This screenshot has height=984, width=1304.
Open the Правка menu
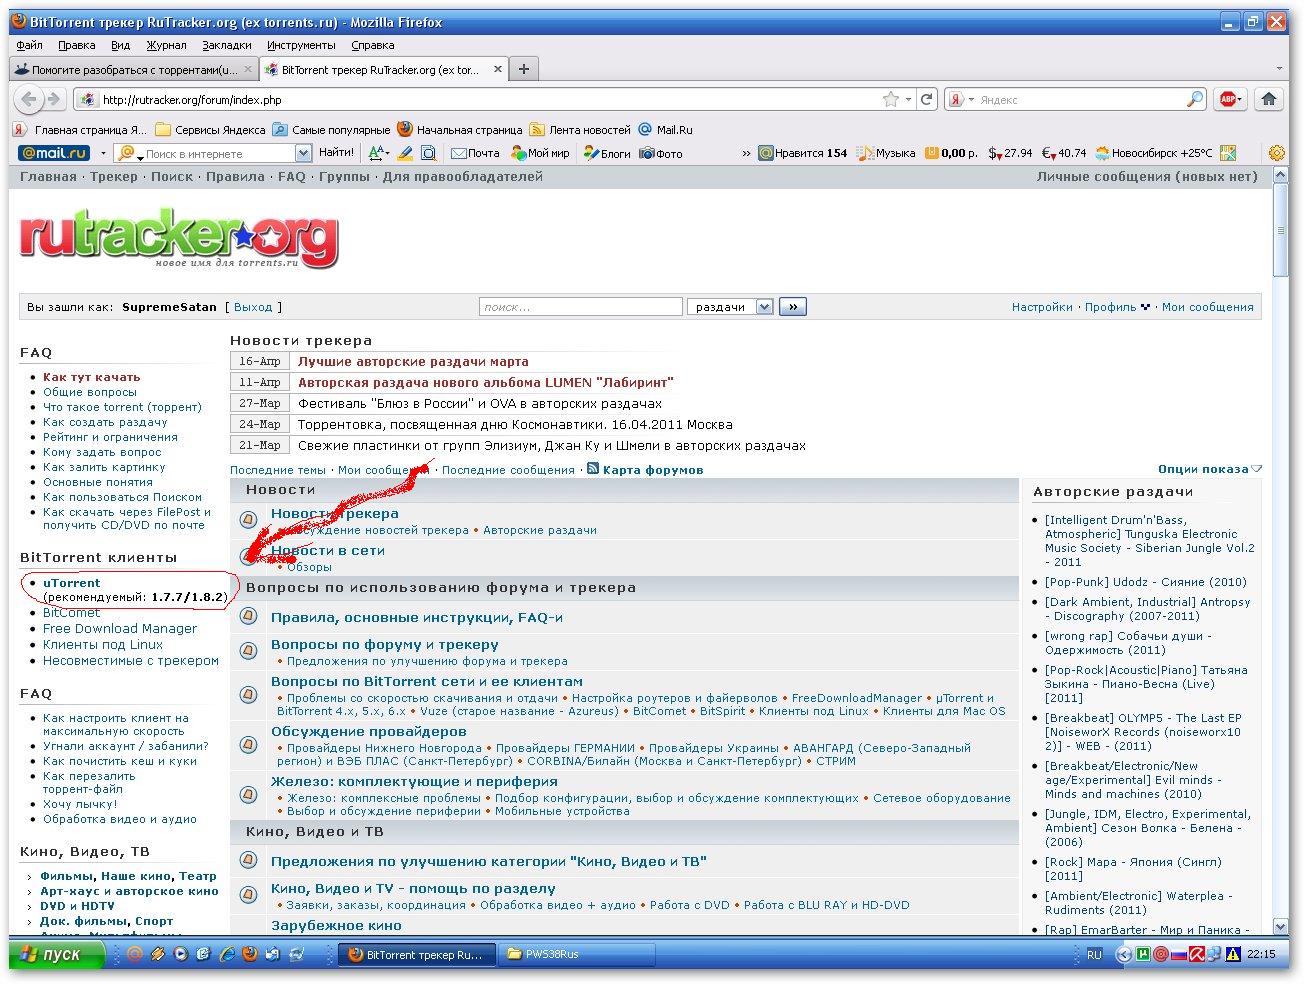pyautogui.click(x=77, y=45)
